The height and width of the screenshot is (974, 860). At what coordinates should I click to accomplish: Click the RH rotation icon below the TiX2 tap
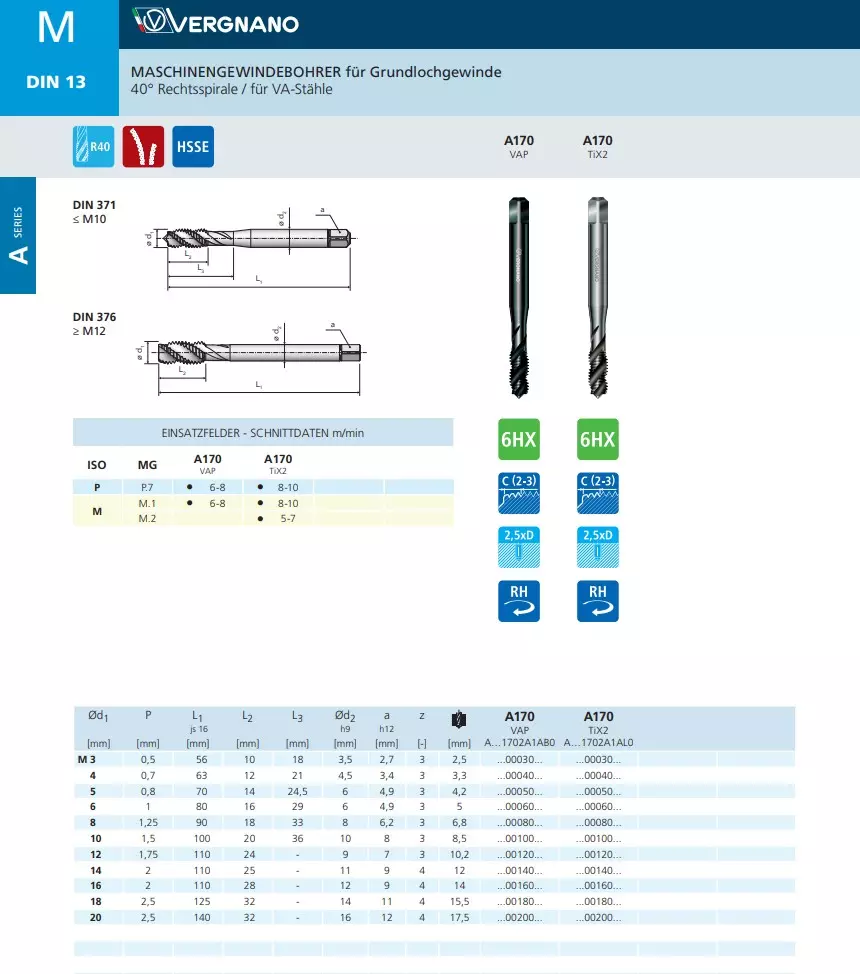point(597,599)
